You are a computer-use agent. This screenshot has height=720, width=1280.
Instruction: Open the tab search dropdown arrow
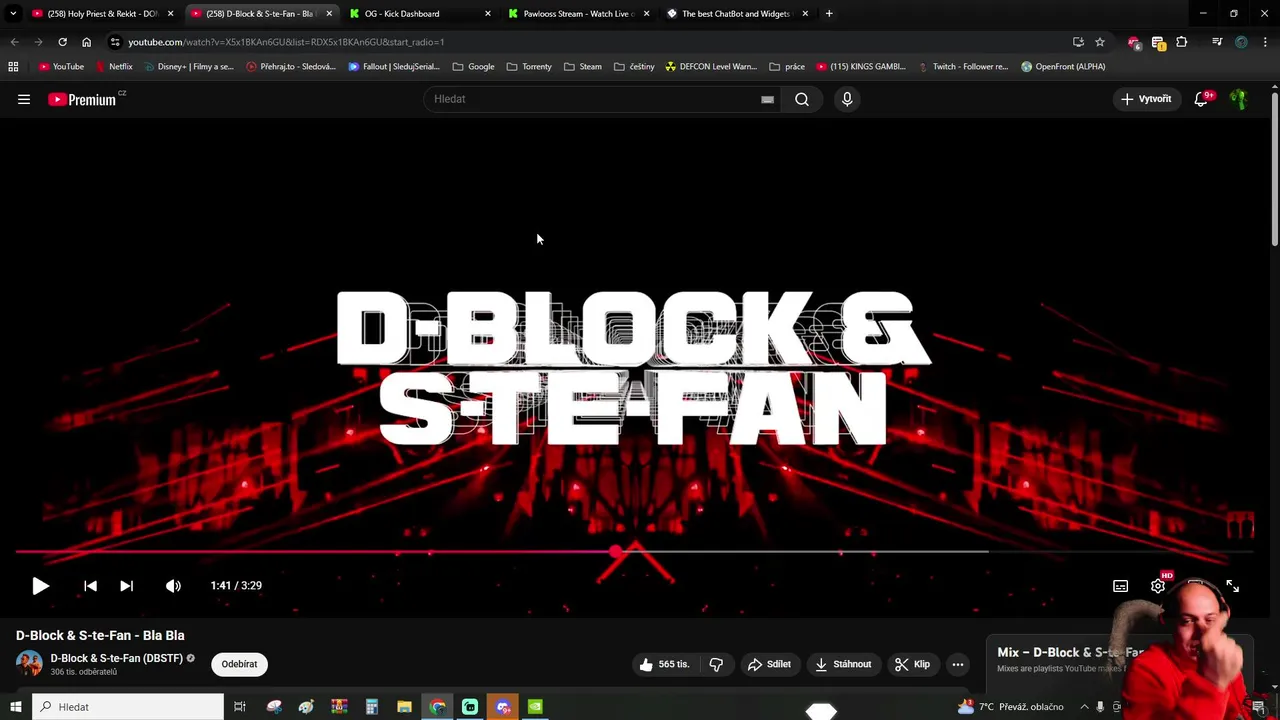coord(13,14)
